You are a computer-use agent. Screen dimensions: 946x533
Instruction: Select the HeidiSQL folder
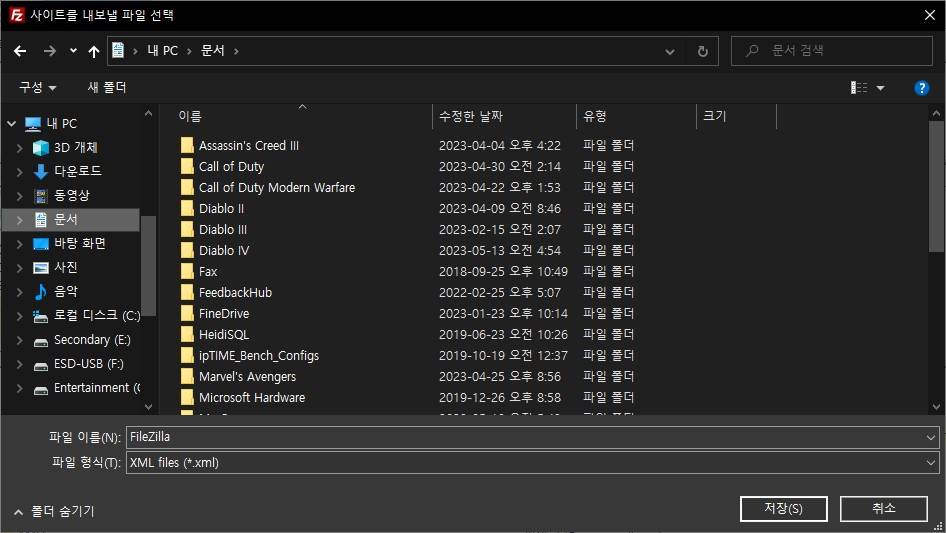coord(224,334)
